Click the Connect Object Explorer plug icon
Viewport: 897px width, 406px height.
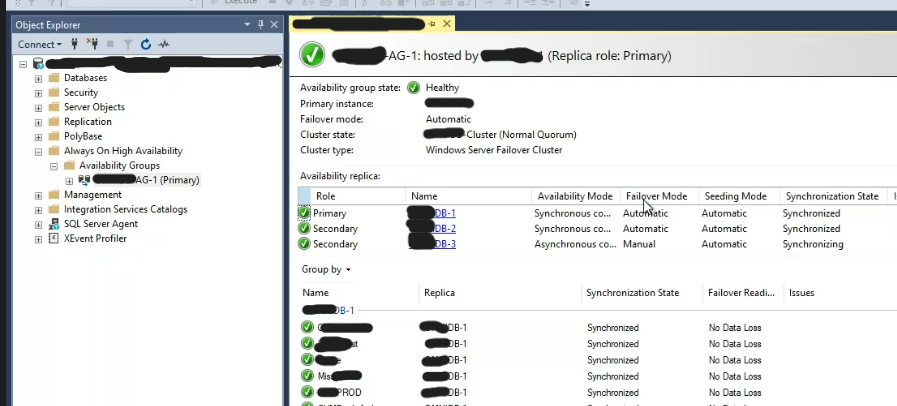pyautogui.click(x=74, y=44)
